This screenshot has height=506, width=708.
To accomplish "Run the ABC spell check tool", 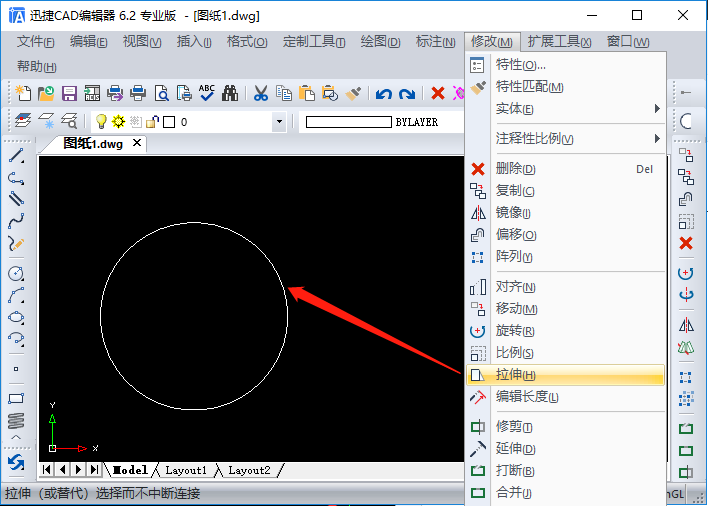I will click(x=207, y=93).
